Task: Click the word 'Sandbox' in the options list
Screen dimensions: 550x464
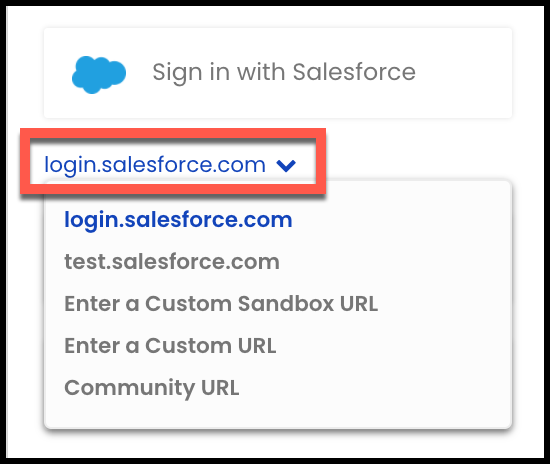Action: coord(286,303)
